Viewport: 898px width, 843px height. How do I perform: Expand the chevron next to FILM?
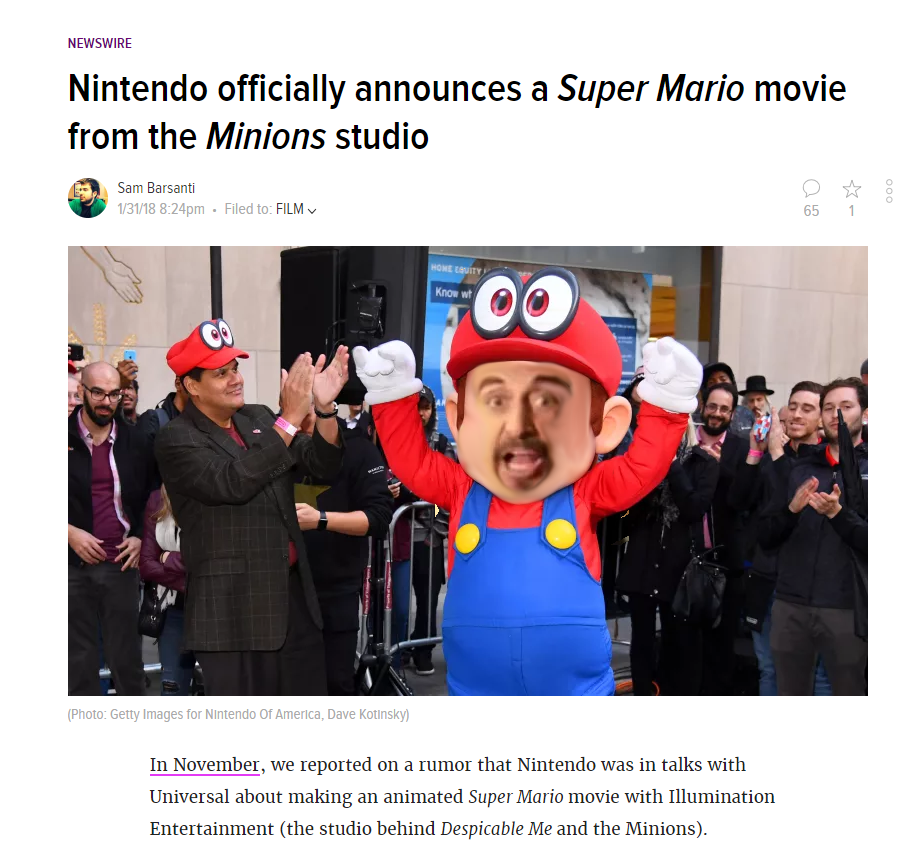[x=312, y=211]
